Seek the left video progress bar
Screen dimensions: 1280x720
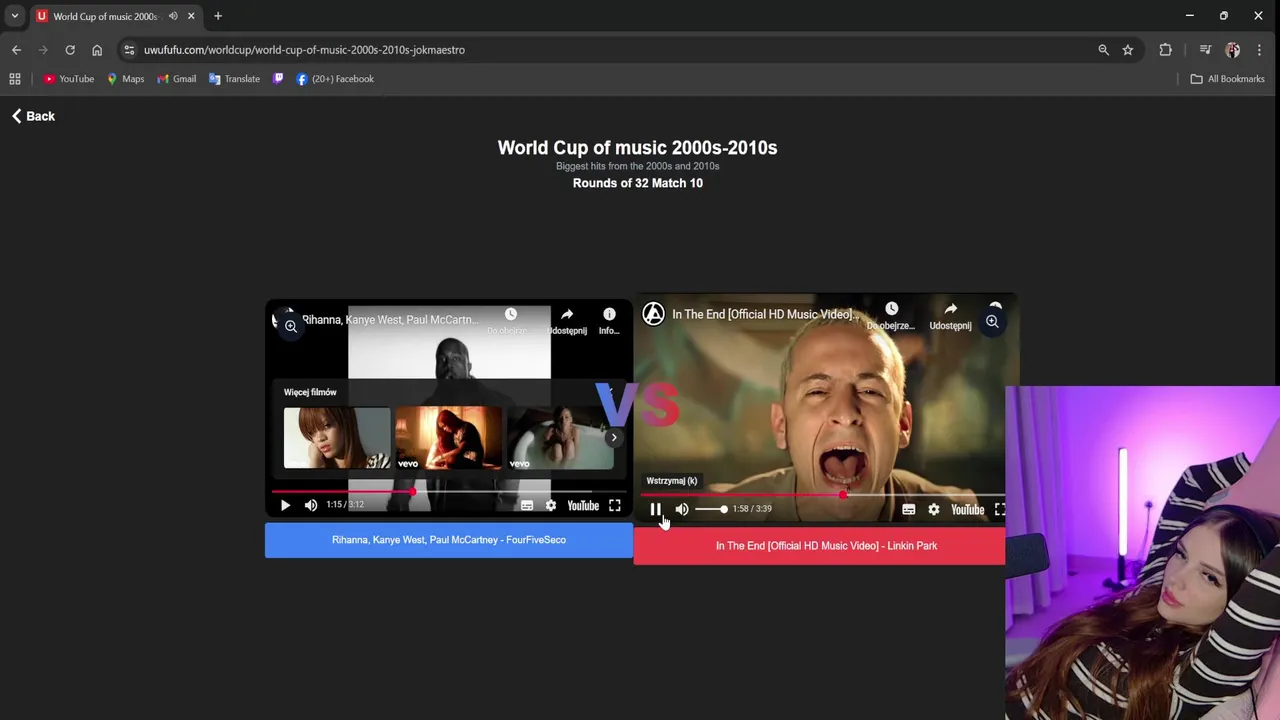449,492
